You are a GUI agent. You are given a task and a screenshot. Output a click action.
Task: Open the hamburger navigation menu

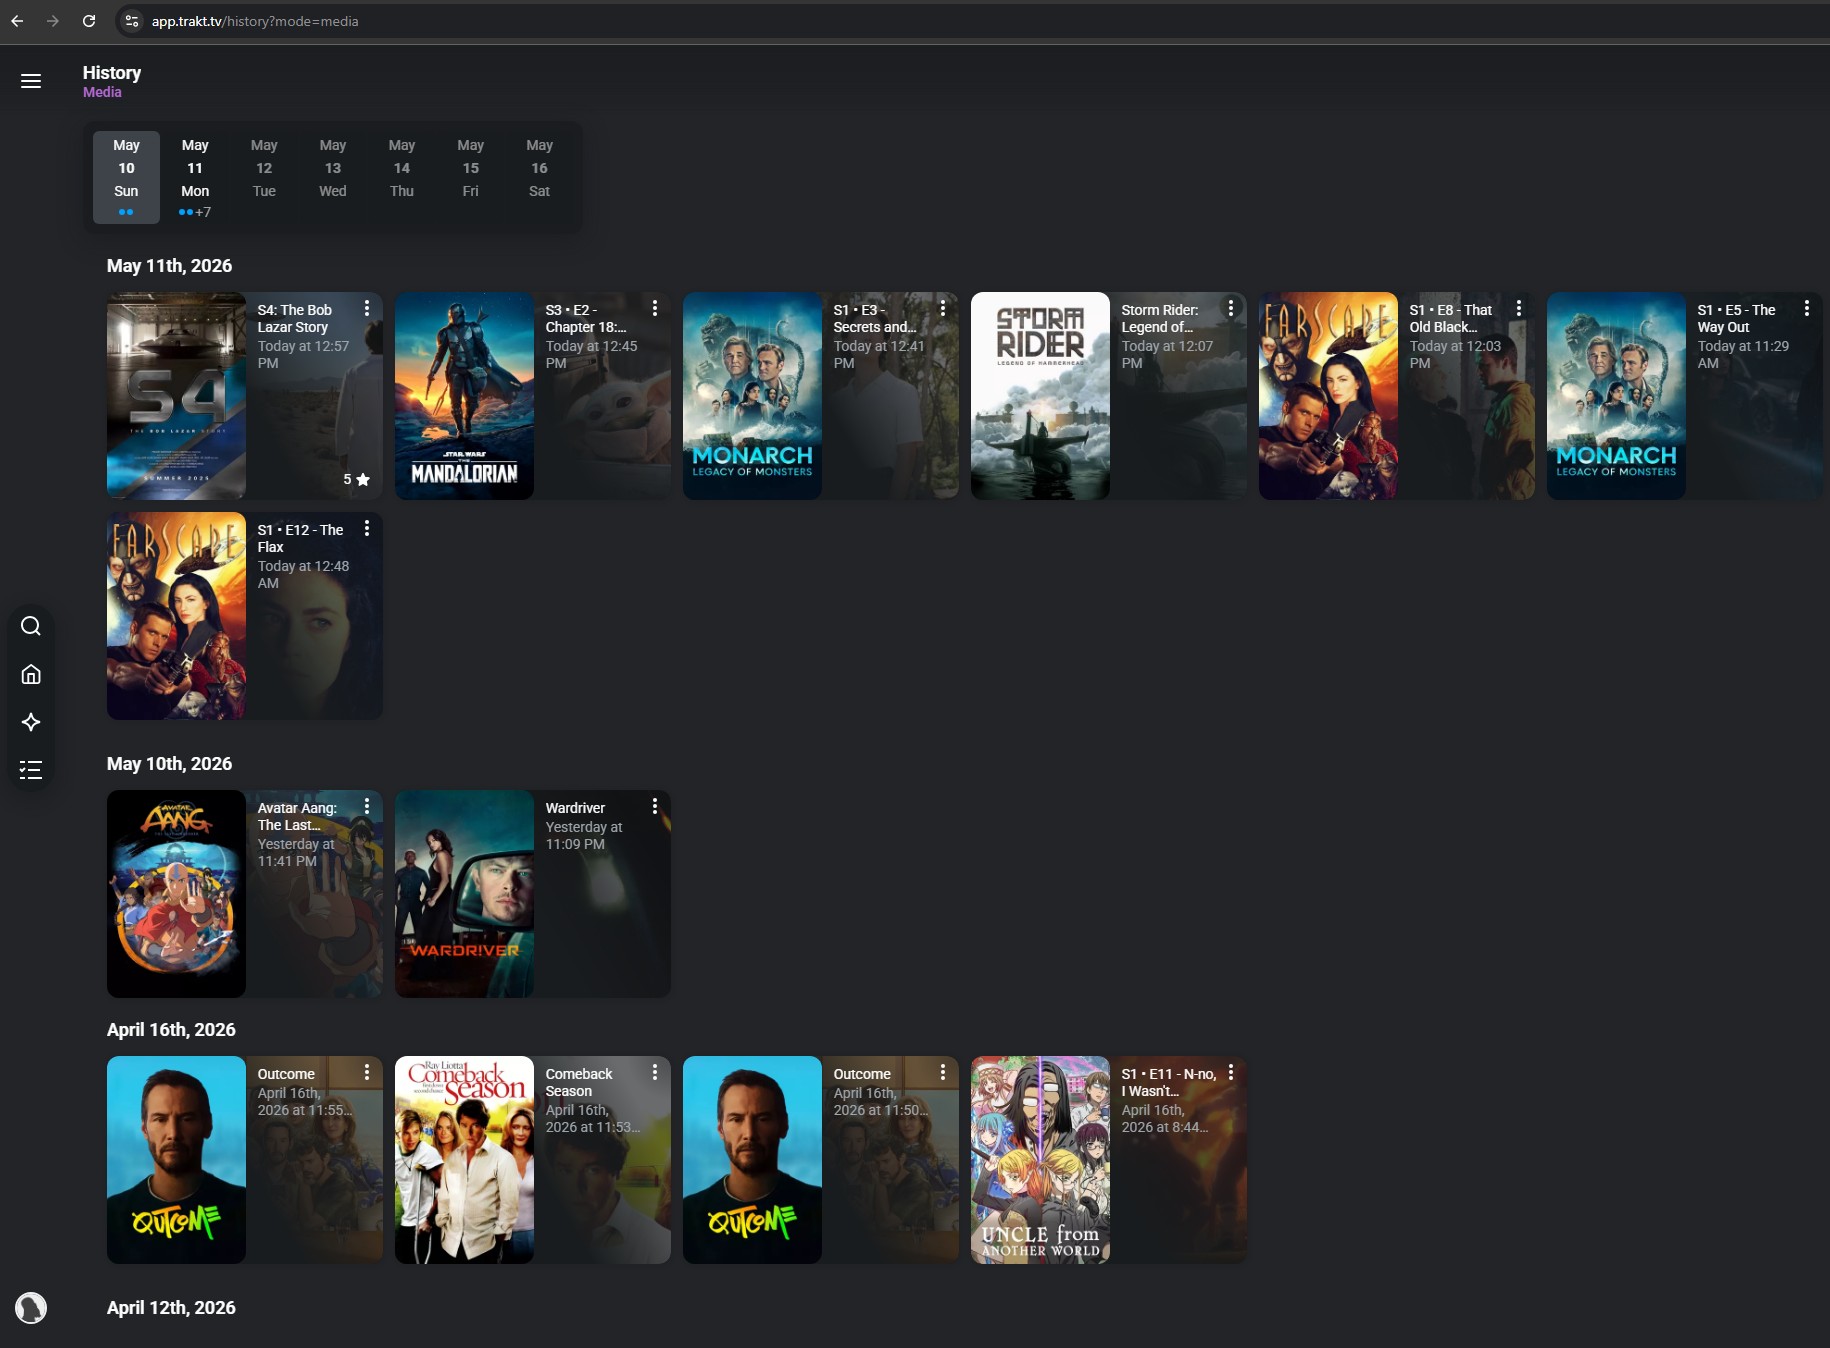(x=31, y=81)
